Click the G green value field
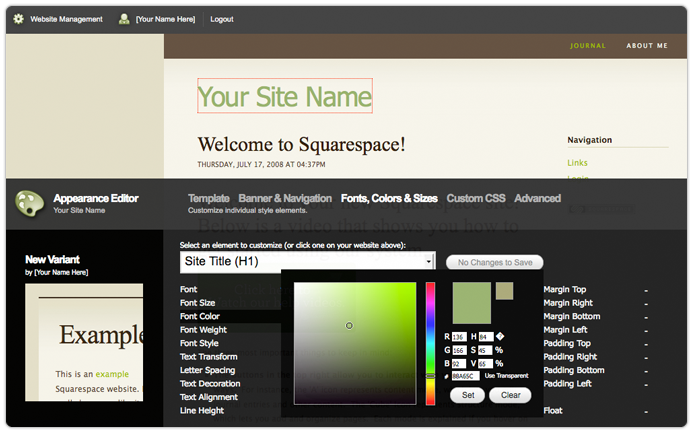The width and height of the screenshot is (693, 433). click(x=459, y=350)
